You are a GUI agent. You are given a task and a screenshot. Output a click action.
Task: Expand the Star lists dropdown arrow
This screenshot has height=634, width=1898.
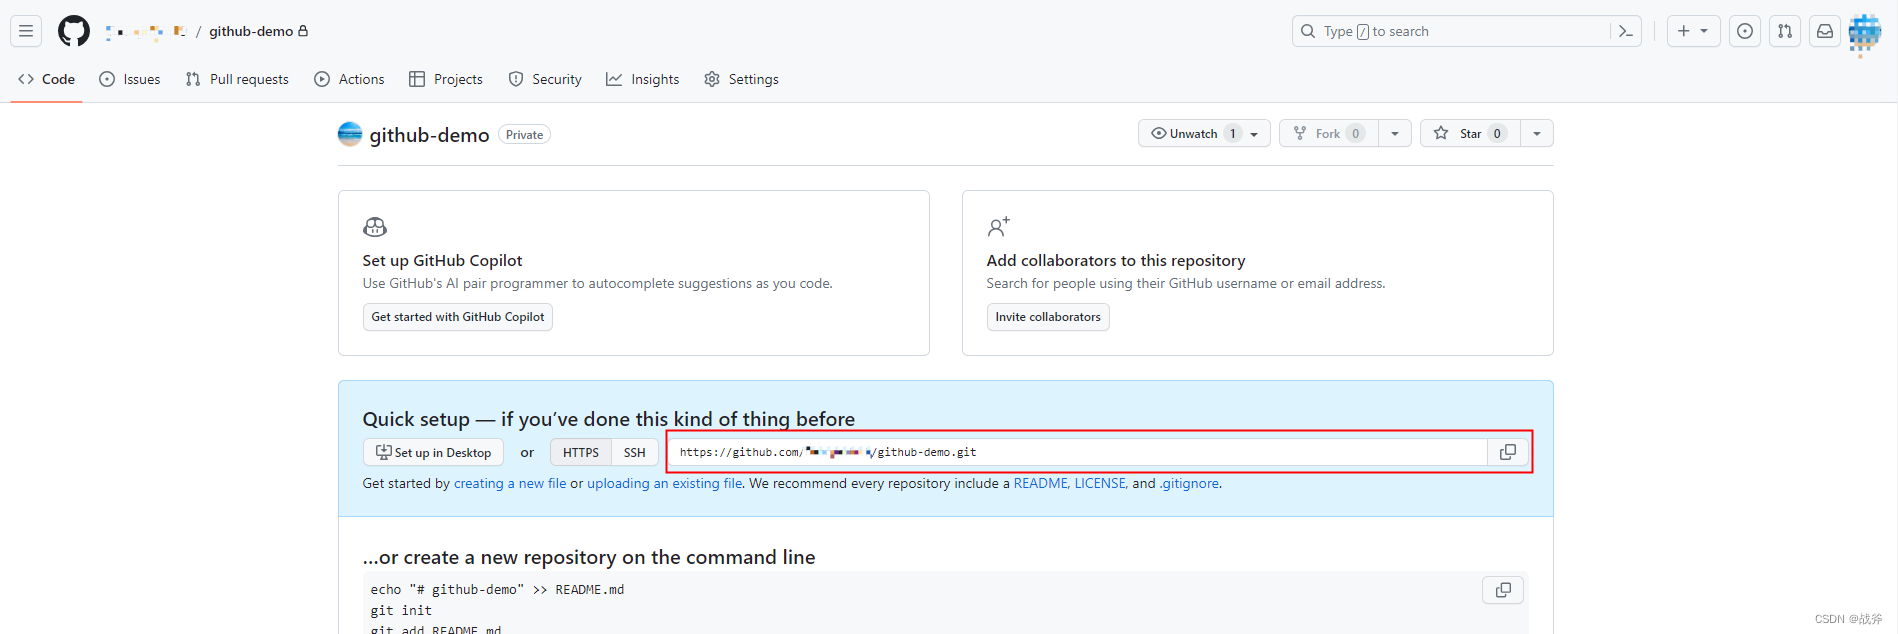tap(1537, 134)
